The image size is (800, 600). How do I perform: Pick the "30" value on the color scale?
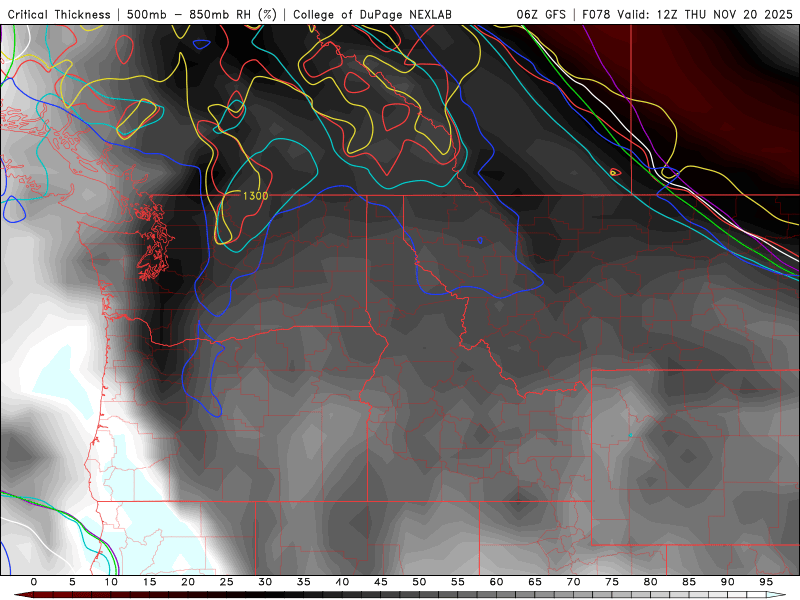(x=265, y=582)
